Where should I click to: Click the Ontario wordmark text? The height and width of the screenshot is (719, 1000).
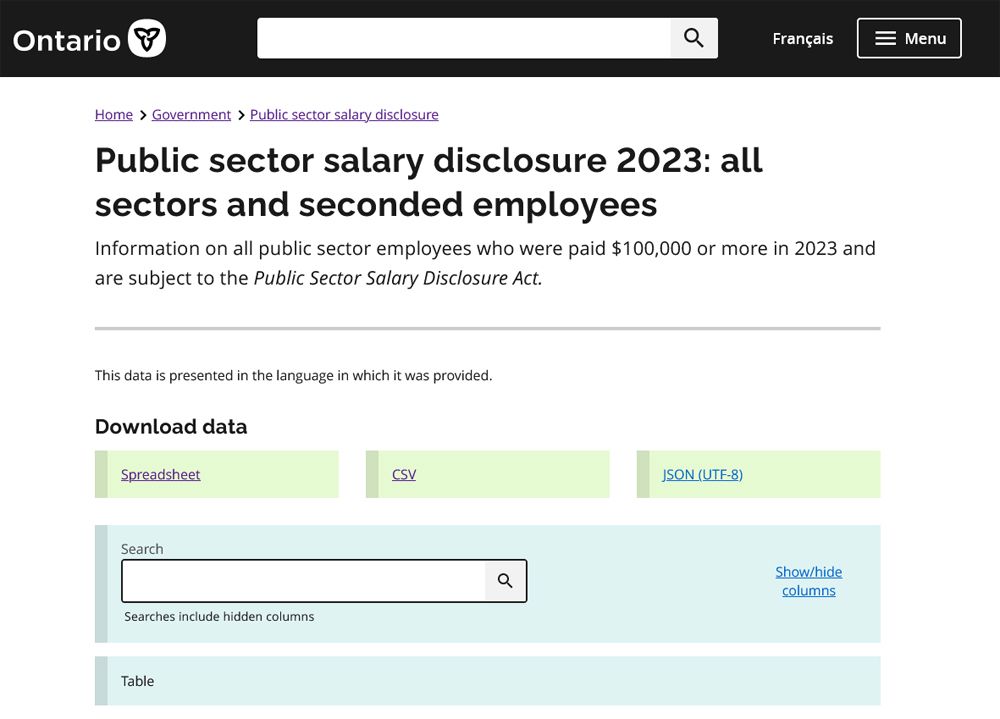click(x=67, y=40)
